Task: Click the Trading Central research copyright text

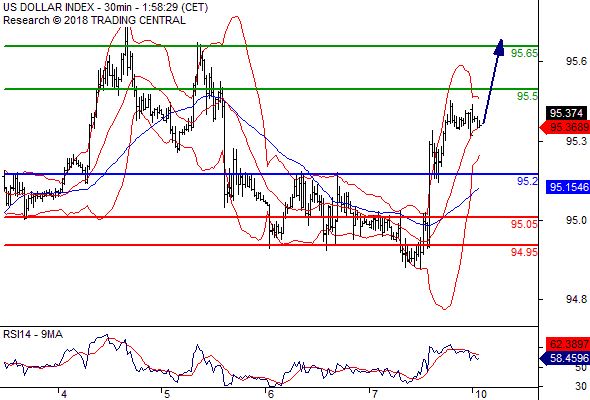Action: point(94,20)
